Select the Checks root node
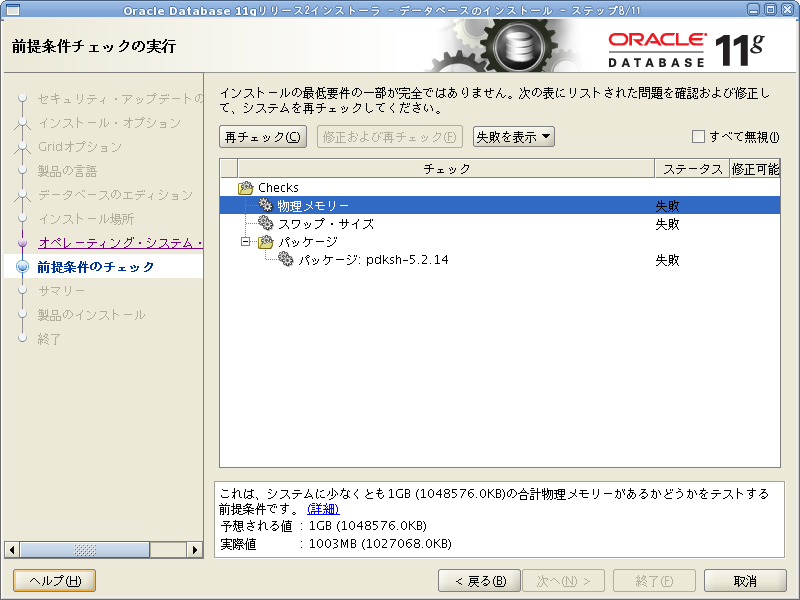Image resolution: width=800 pixels, height=600 pixels. (278, 188)
